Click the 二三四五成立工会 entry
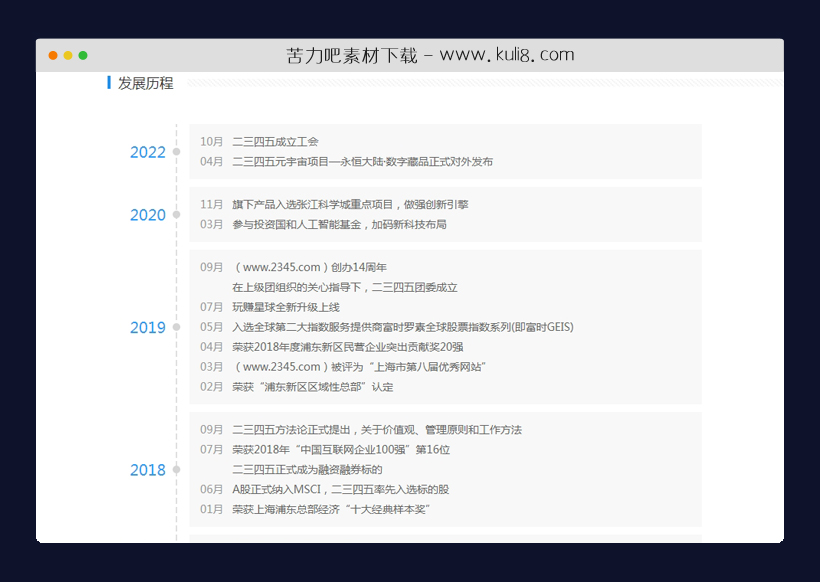Screen dimensions: 820x582 pyautogui.click(x=275, y=141)
